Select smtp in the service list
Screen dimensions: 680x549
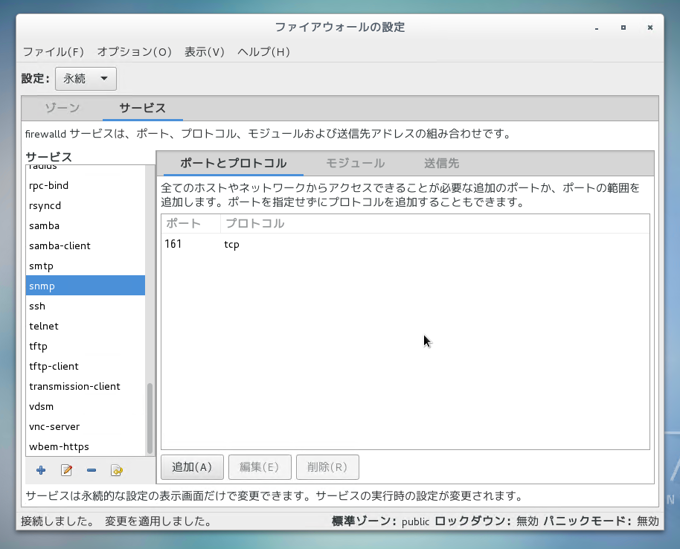point(85,266)
